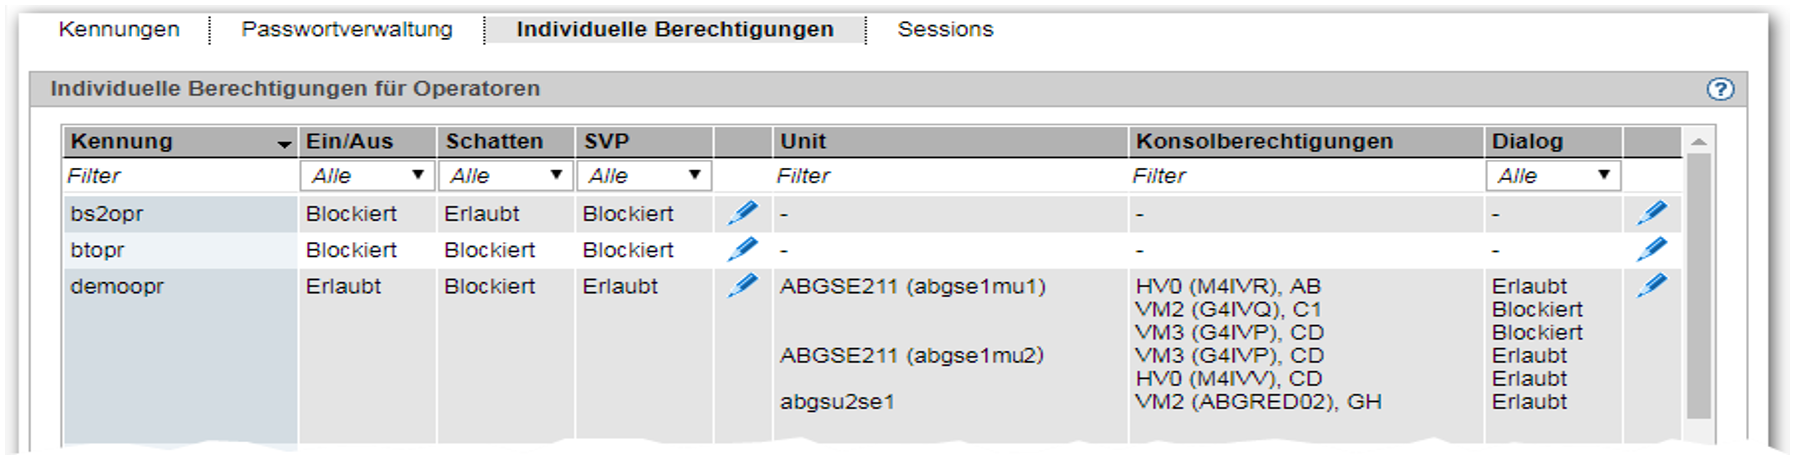The width and height of the screenshot is (1795, 460).
Task: Switch to the Kennungen tab
Action: [119, 29]
